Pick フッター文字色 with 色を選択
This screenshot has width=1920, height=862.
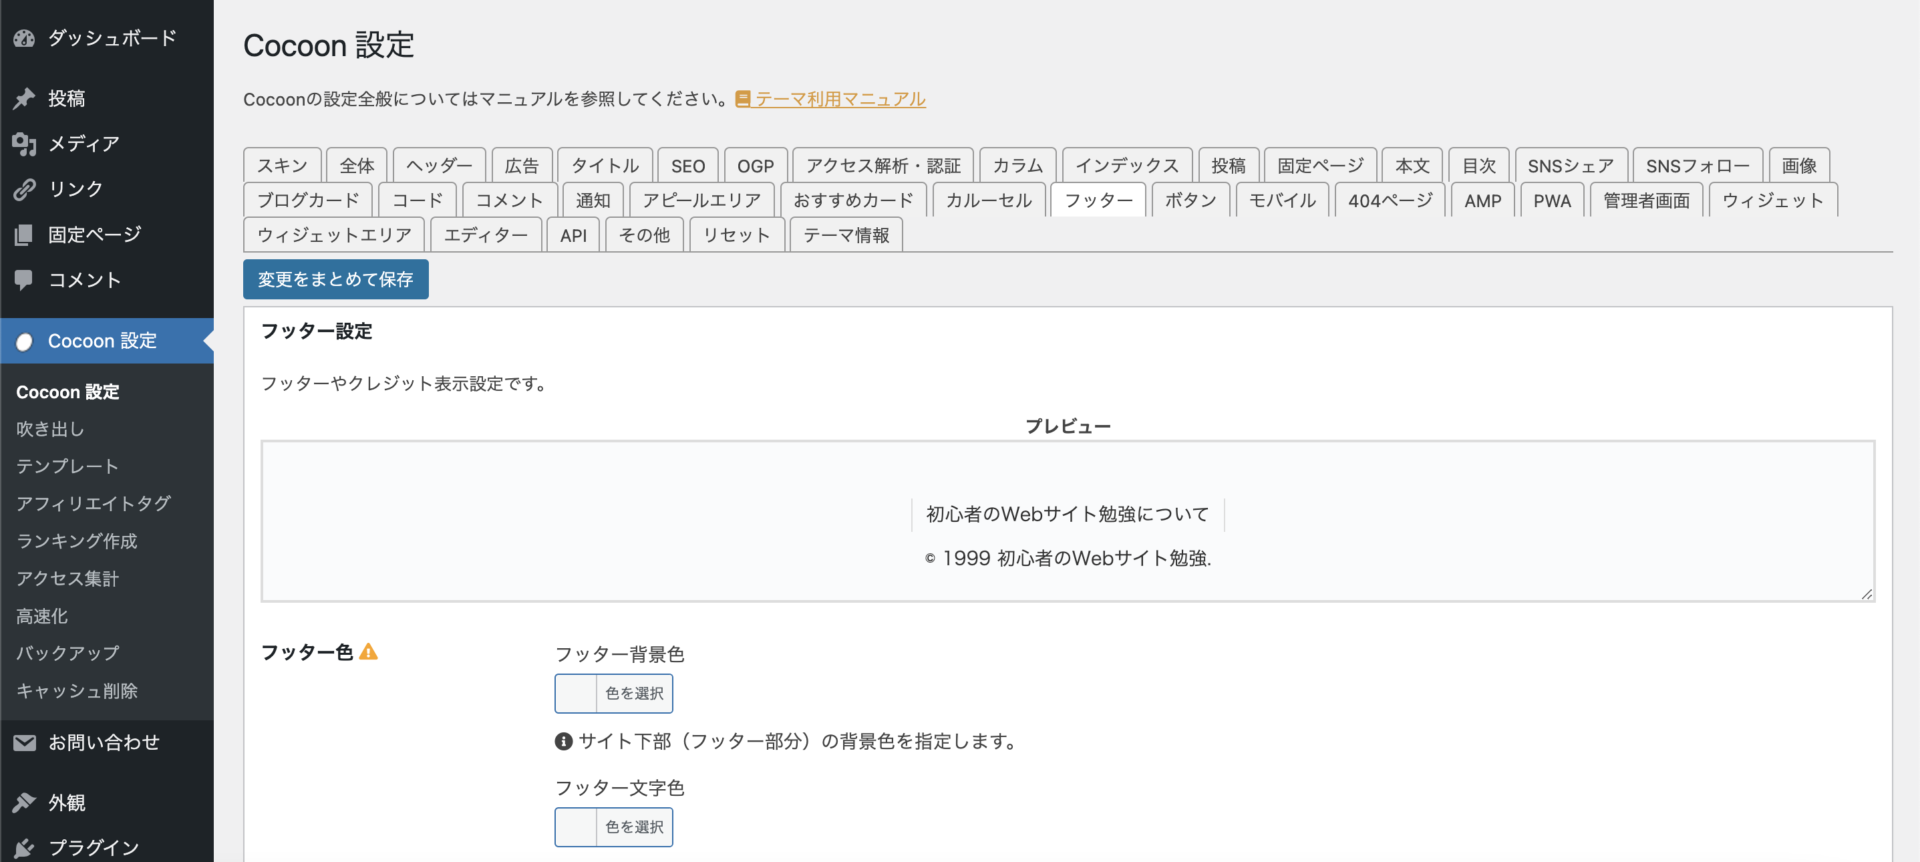[614, 827]
